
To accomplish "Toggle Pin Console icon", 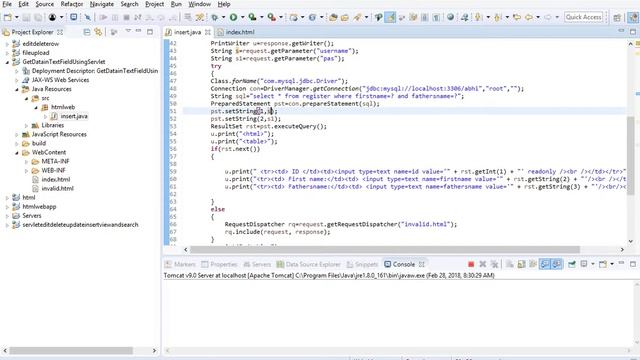I will (572, 264).
